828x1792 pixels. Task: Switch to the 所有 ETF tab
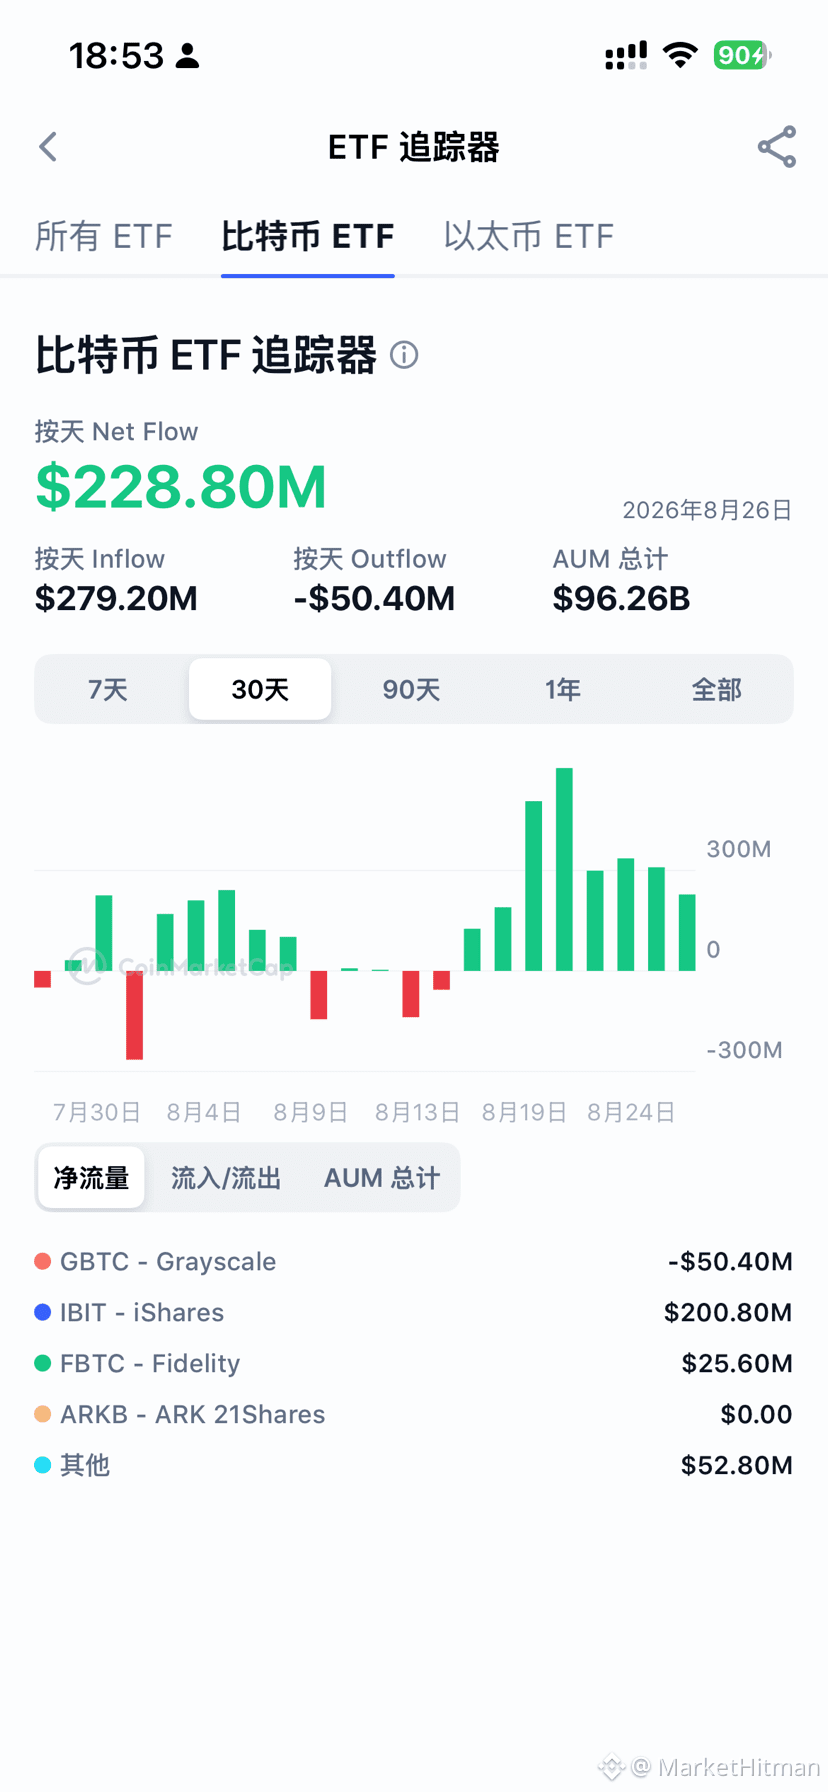pyautogui.click(x=104, y=236)
